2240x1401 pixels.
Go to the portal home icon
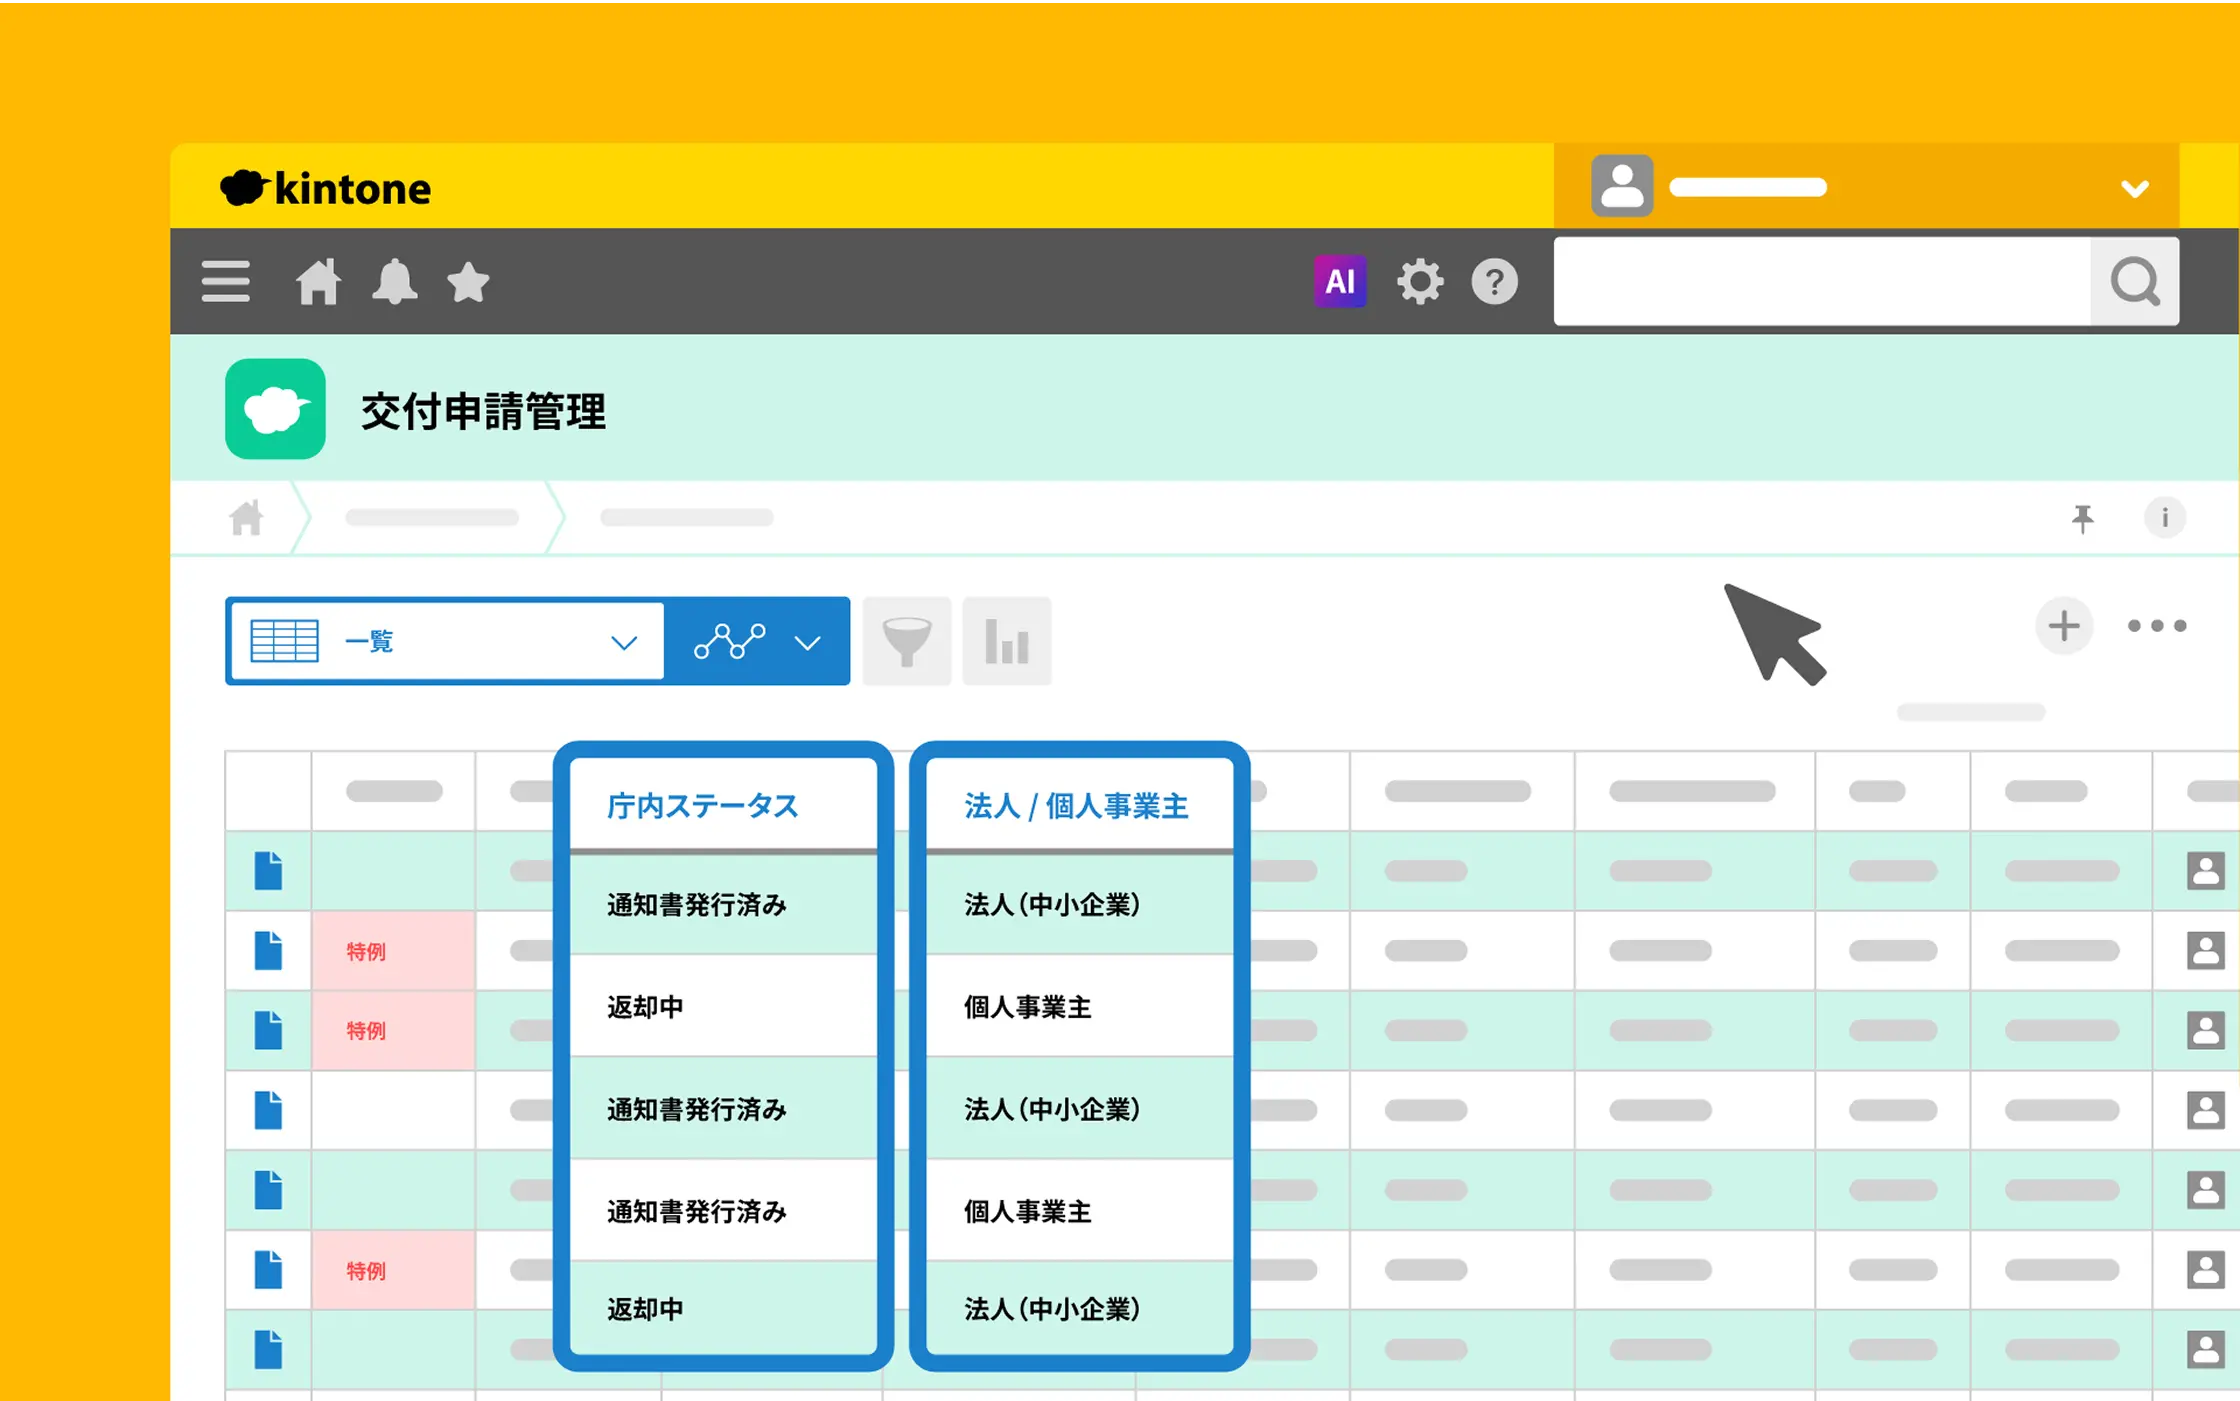[x=318, y=281]
